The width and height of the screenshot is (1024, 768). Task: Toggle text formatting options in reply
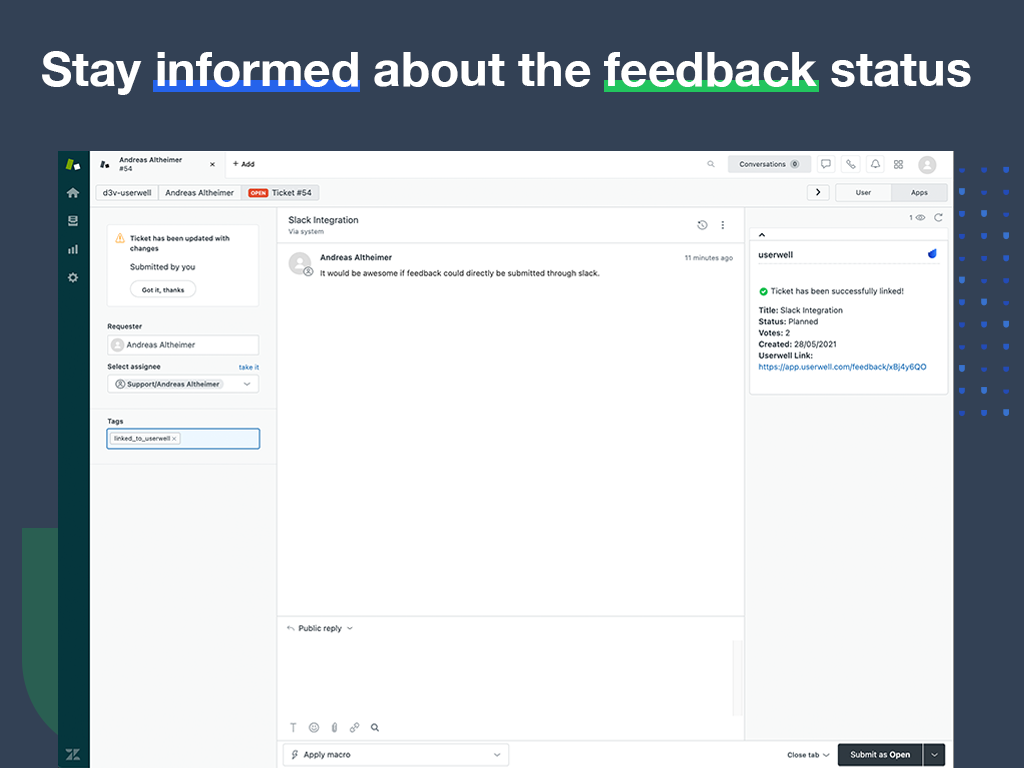click(x=293, y=728)
